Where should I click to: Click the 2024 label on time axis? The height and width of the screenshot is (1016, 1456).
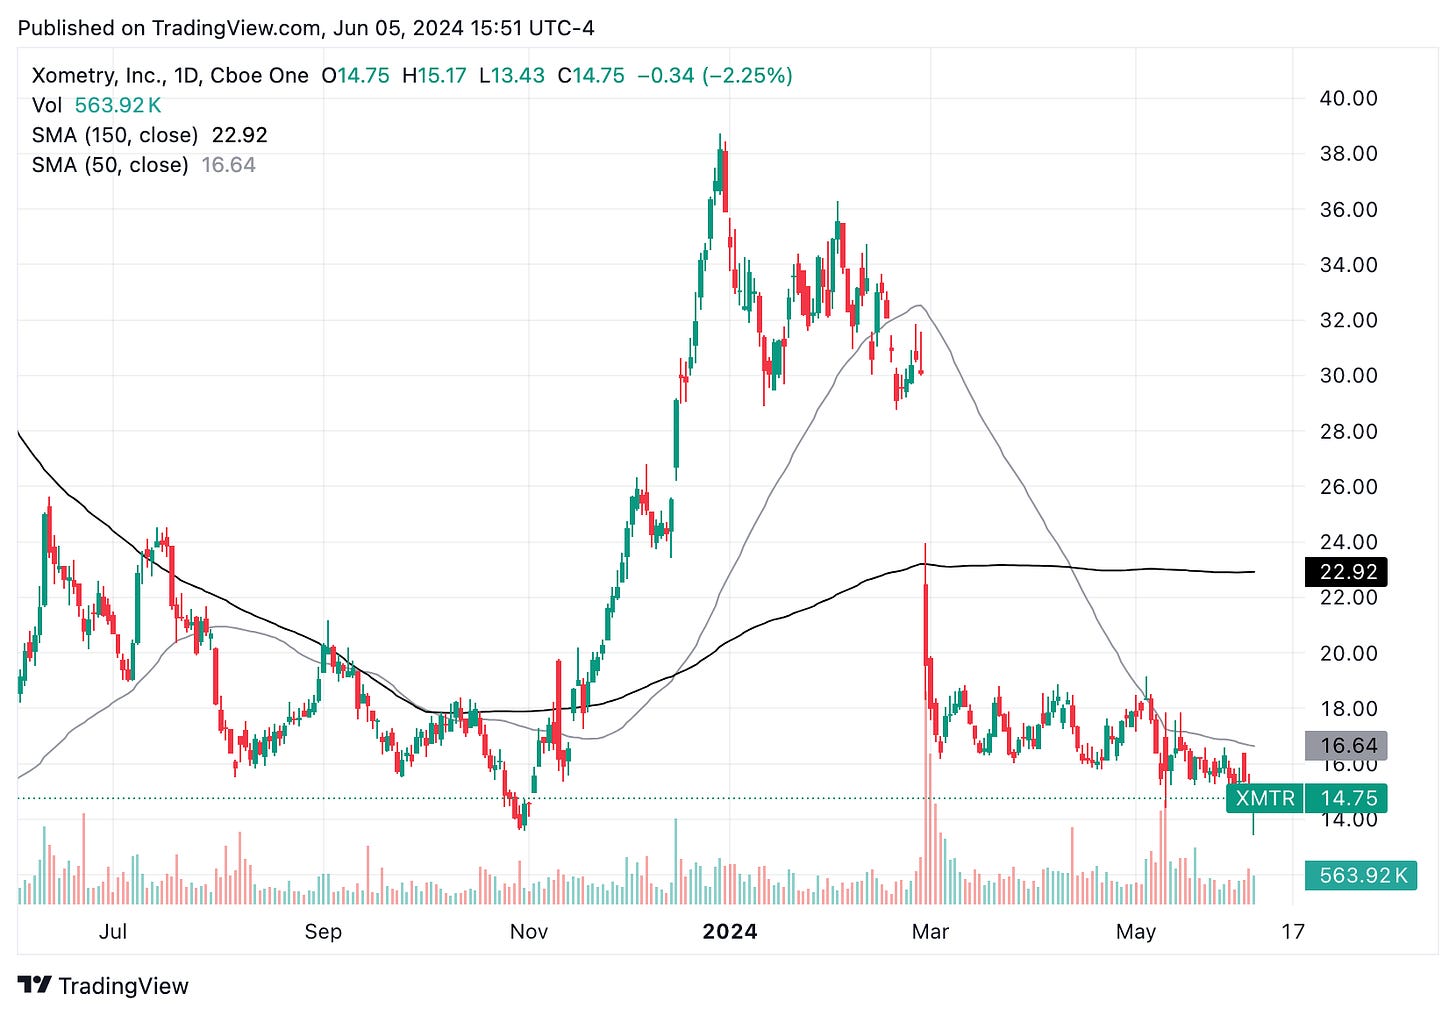(x=730, y=932)
